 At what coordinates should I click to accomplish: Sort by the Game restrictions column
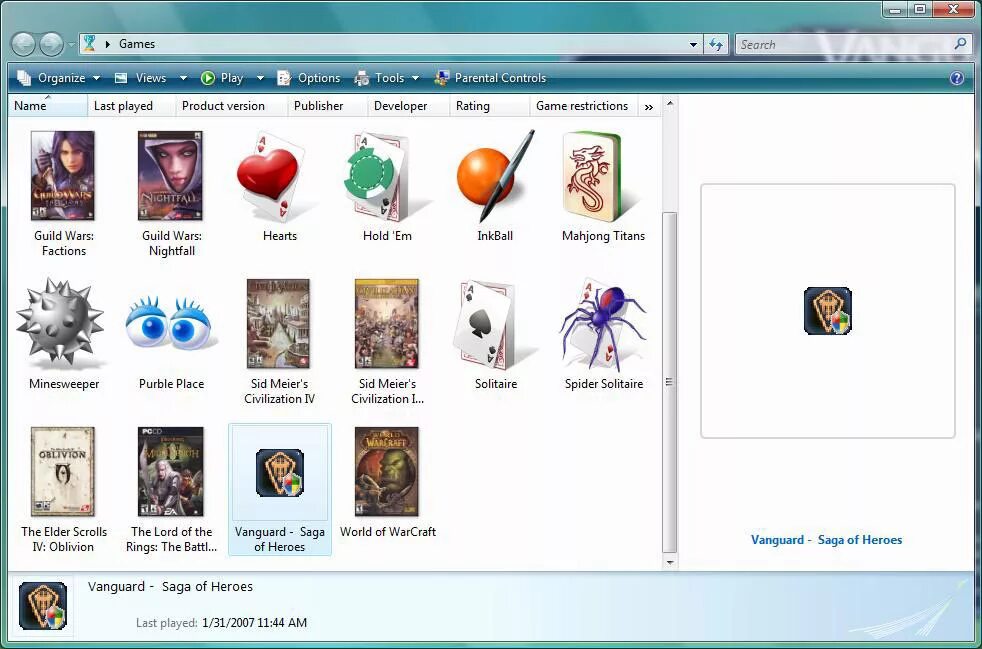(x=584, y=106)
